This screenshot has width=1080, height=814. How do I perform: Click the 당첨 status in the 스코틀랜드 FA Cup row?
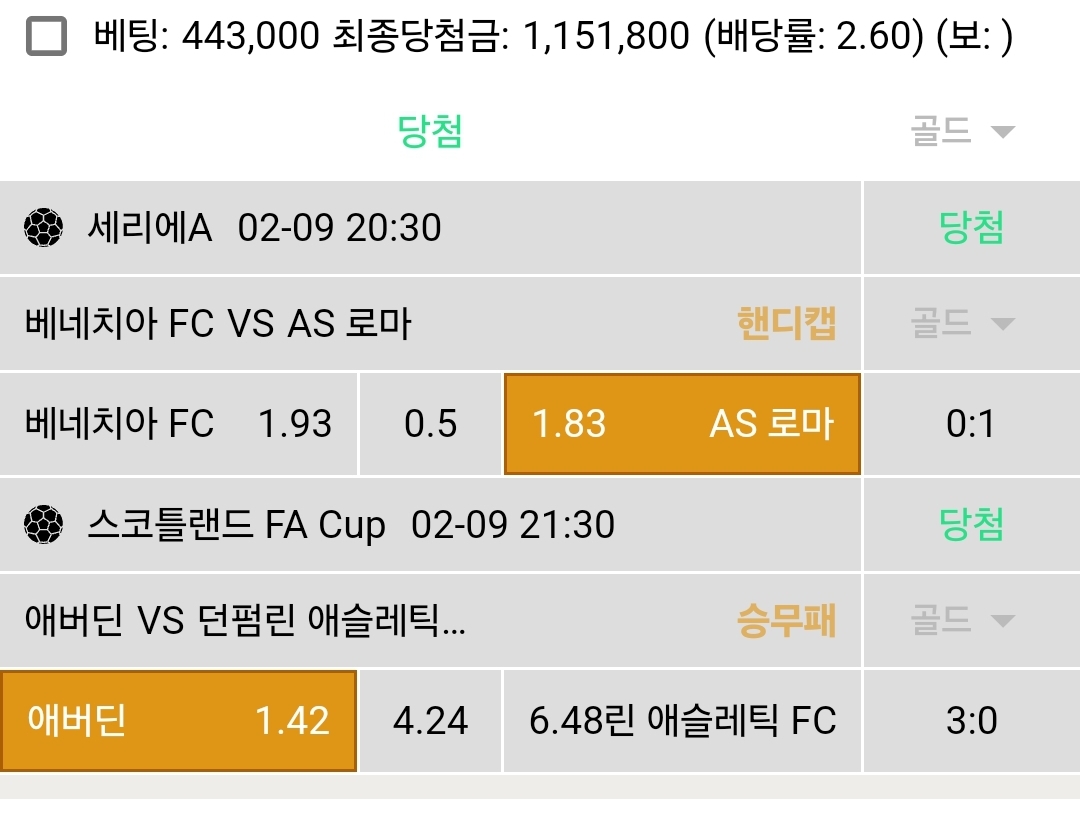click(x=971, y=524)
